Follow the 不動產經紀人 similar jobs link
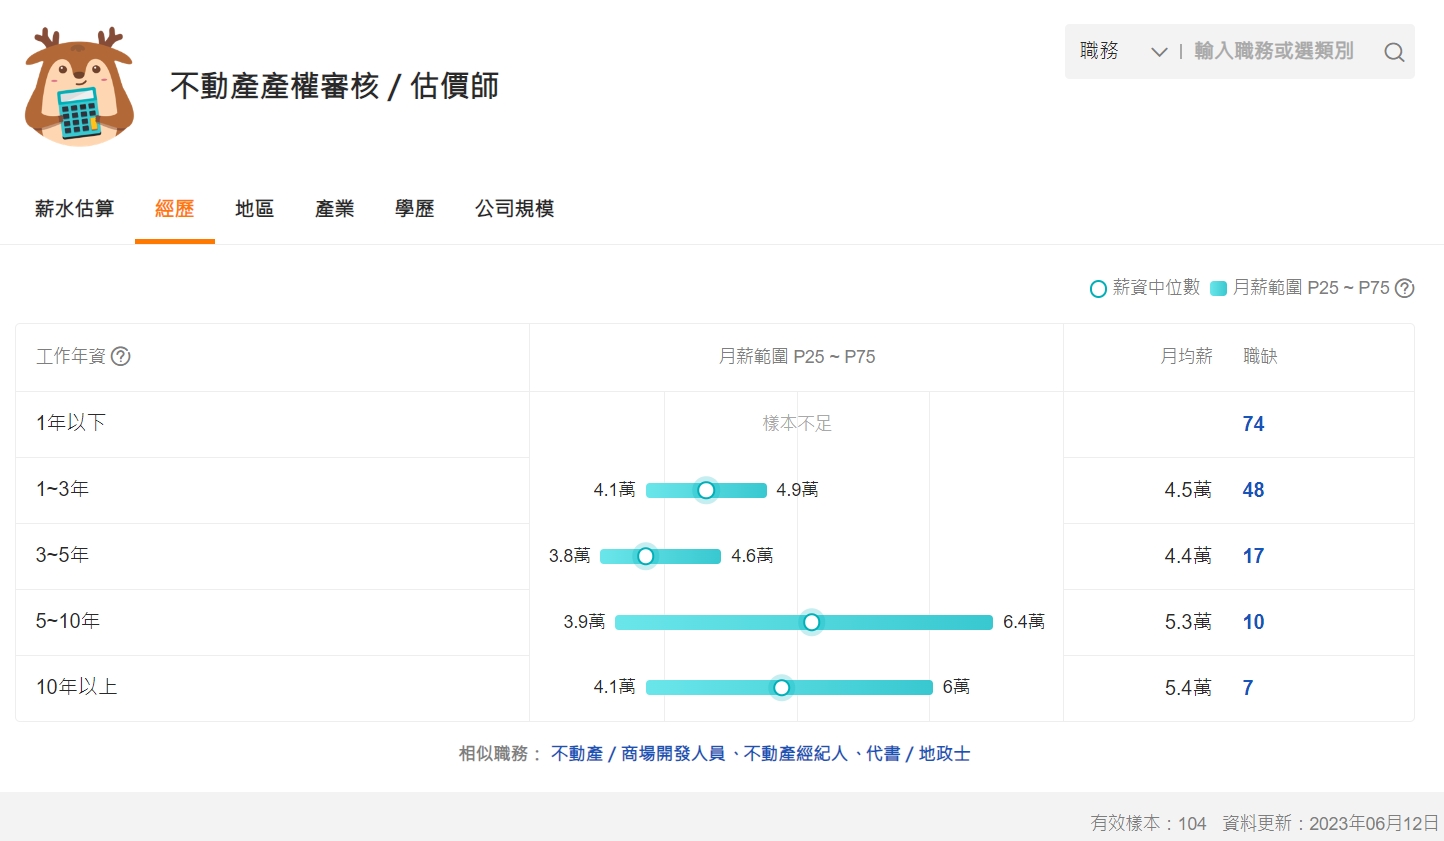The image size is (1444, 841). [797, 754]
